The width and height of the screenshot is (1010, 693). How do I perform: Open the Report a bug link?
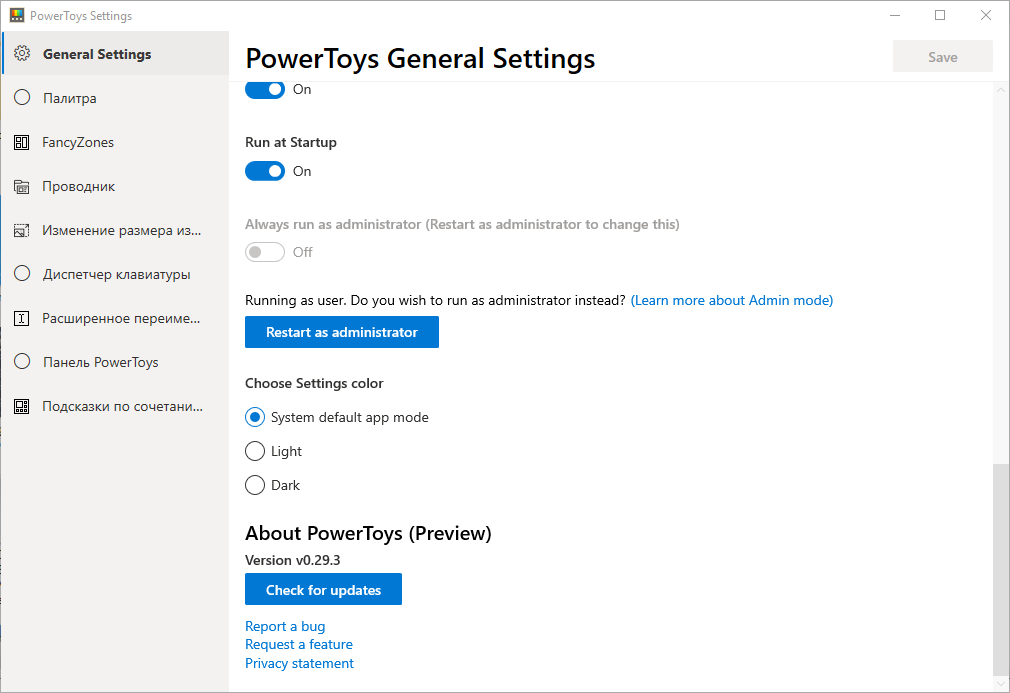(x=285, y=626)
